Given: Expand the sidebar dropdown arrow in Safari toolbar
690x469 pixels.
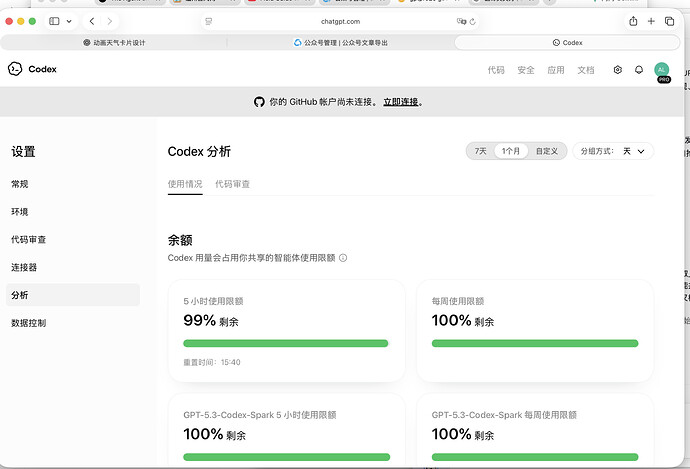Looking at the screenshot, I should (69, 21).
